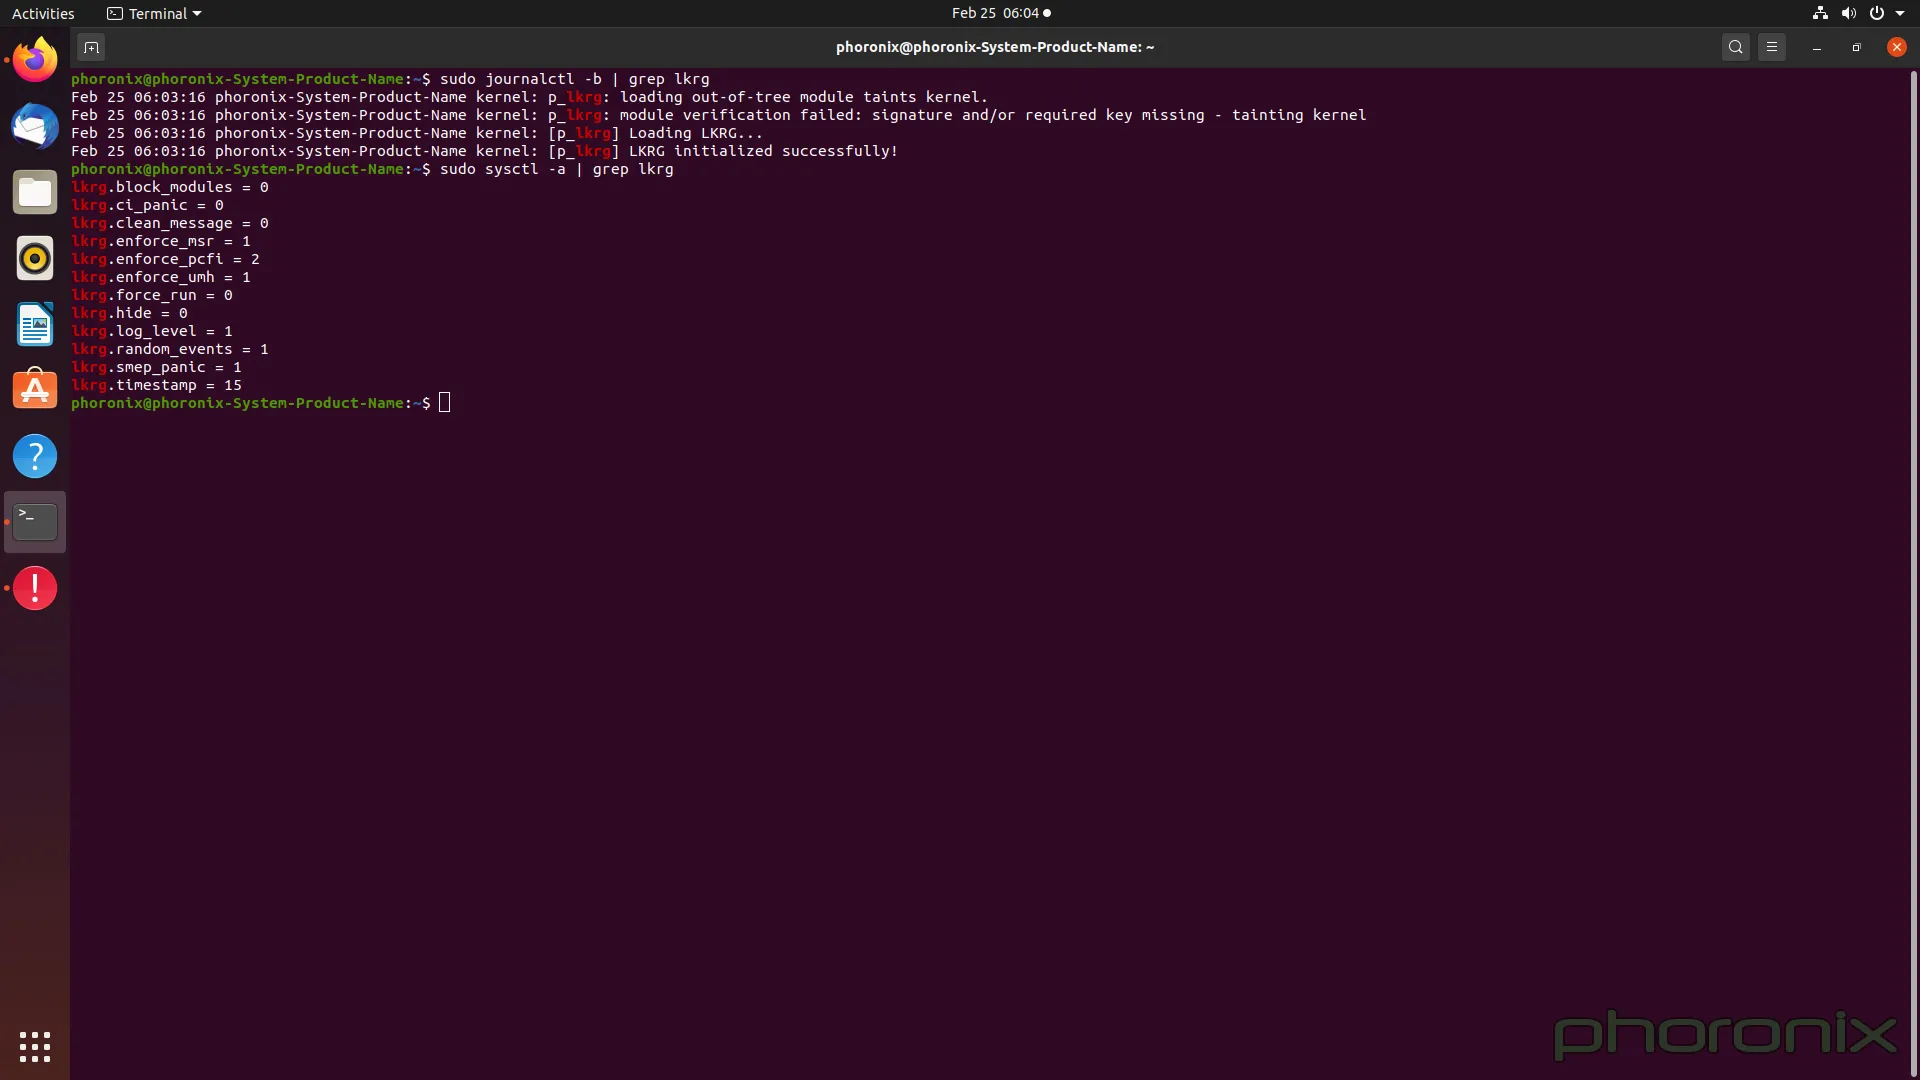Click 'lkrg.random_events = 1' line
The image size is (1920, 1080).
(170, 349)
